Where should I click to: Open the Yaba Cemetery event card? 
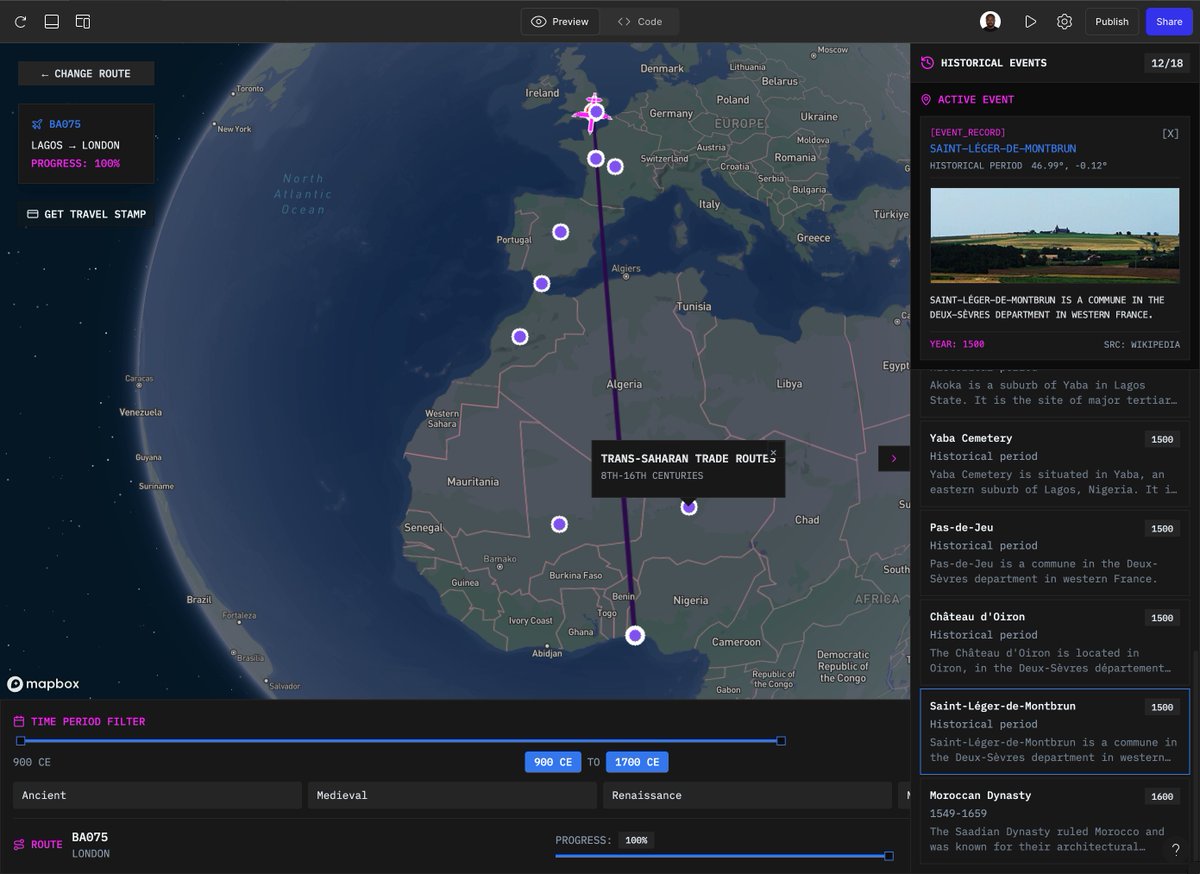(x=1055, y=463)
